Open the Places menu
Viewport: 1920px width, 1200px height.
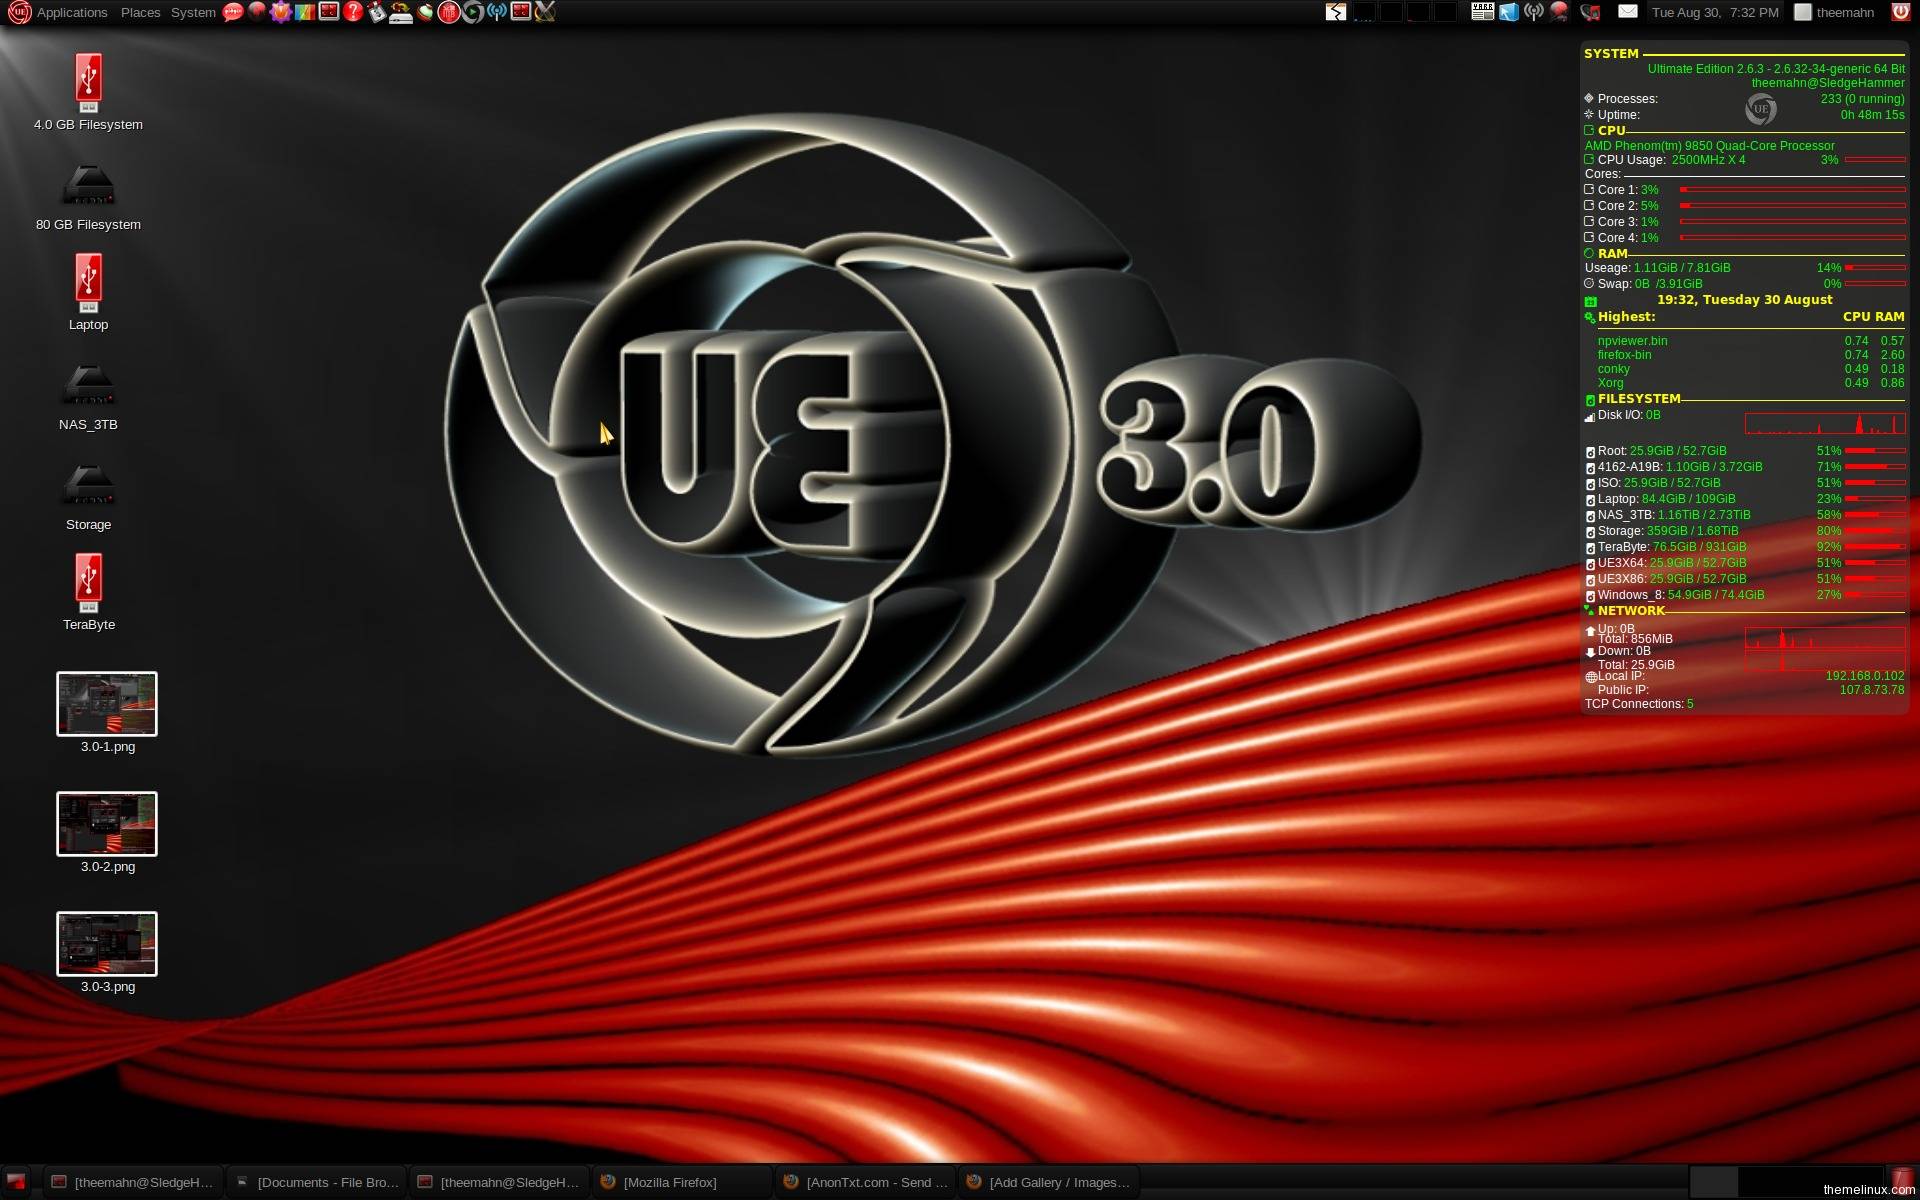point(140,12)
